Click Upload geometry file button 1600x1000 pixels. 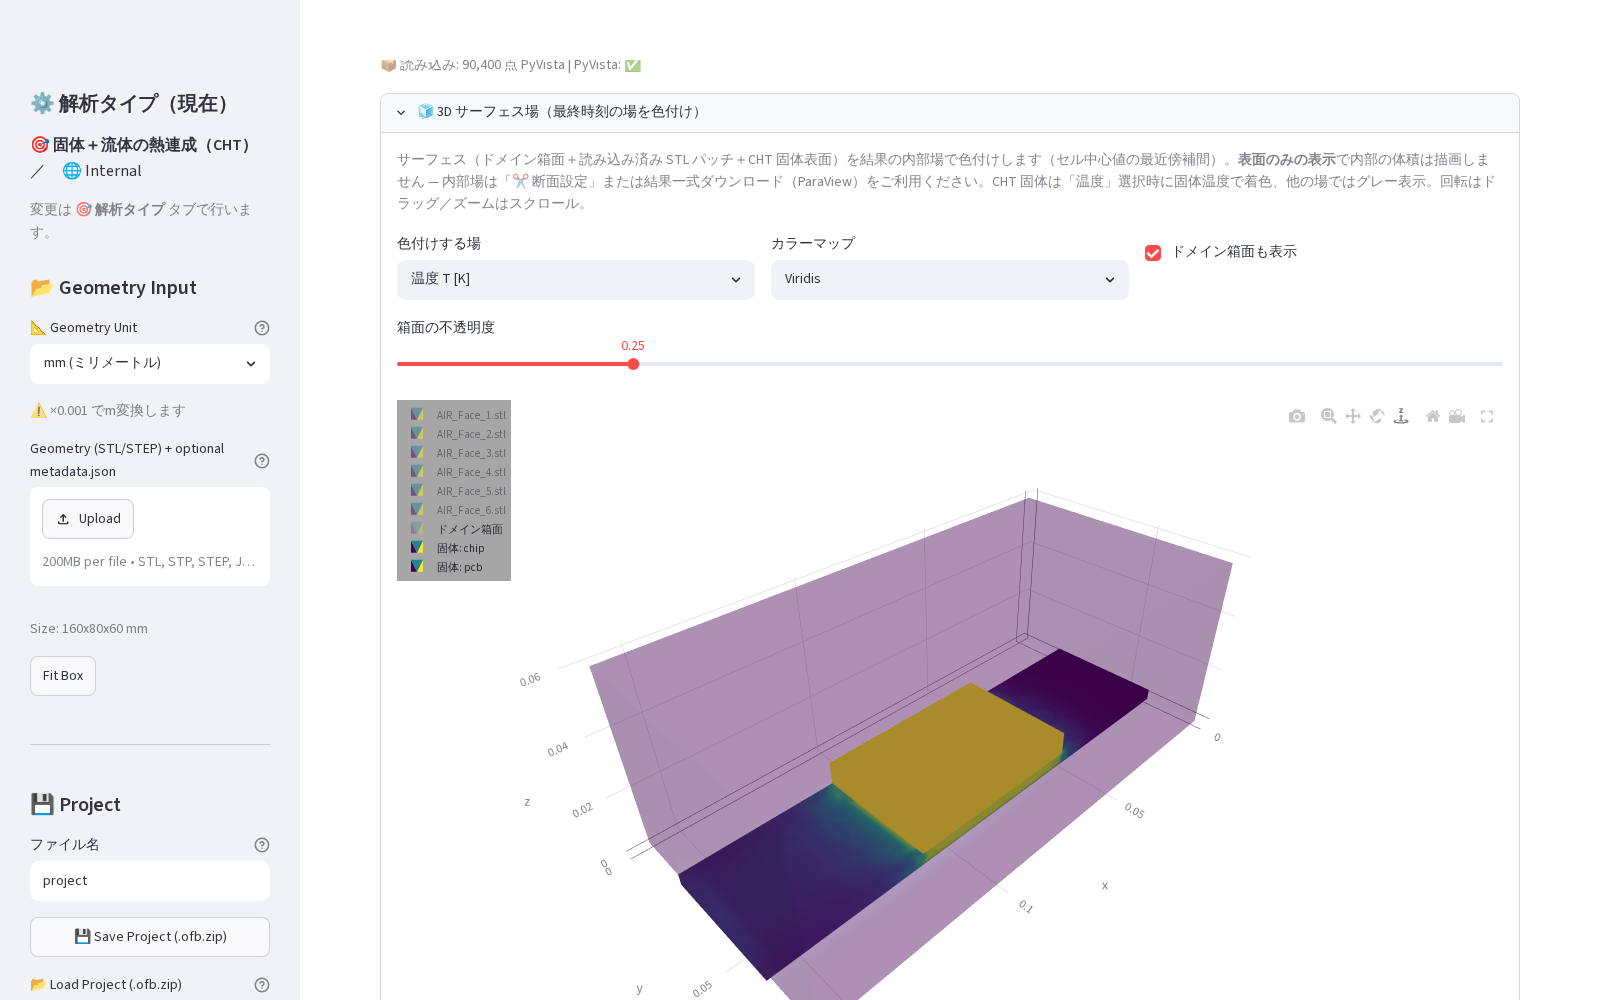88,519
